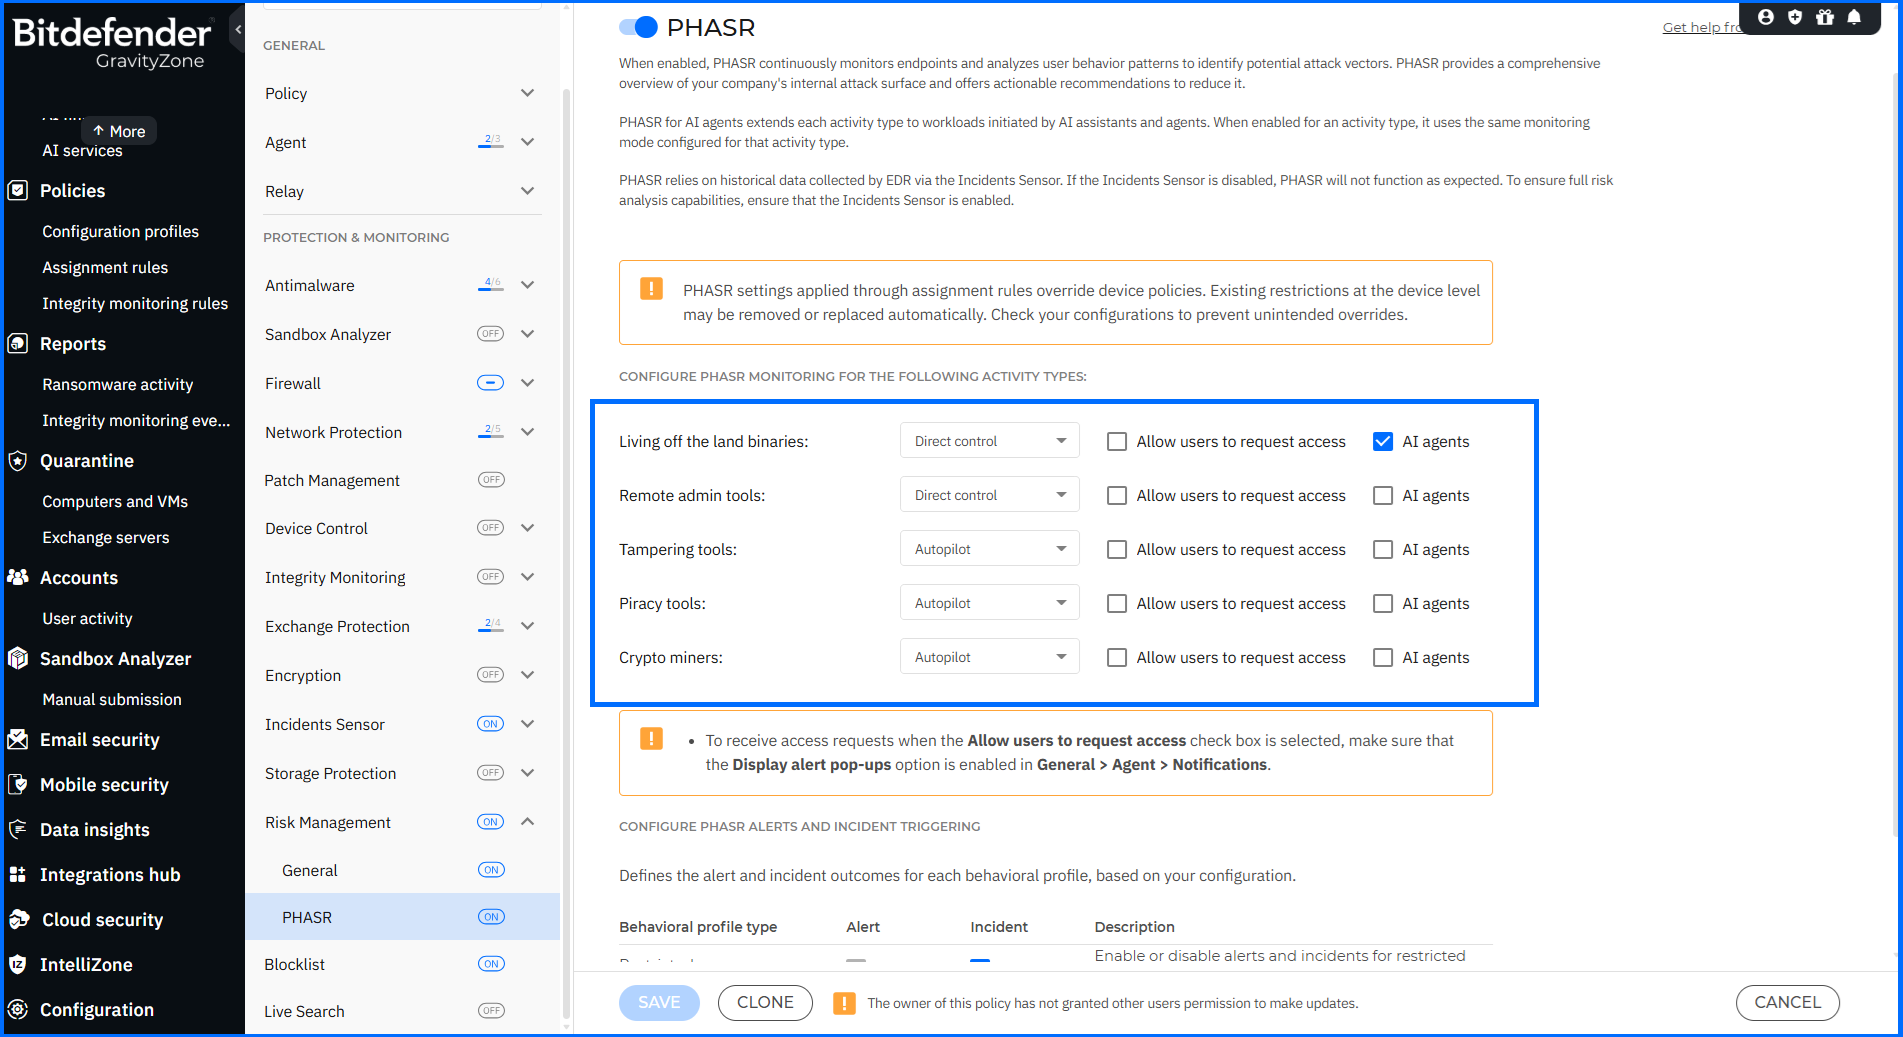Viewport: 1903px width, 1037px height.
Task: Click the Policies sidebar icon
Action: (x=18, y=190)
